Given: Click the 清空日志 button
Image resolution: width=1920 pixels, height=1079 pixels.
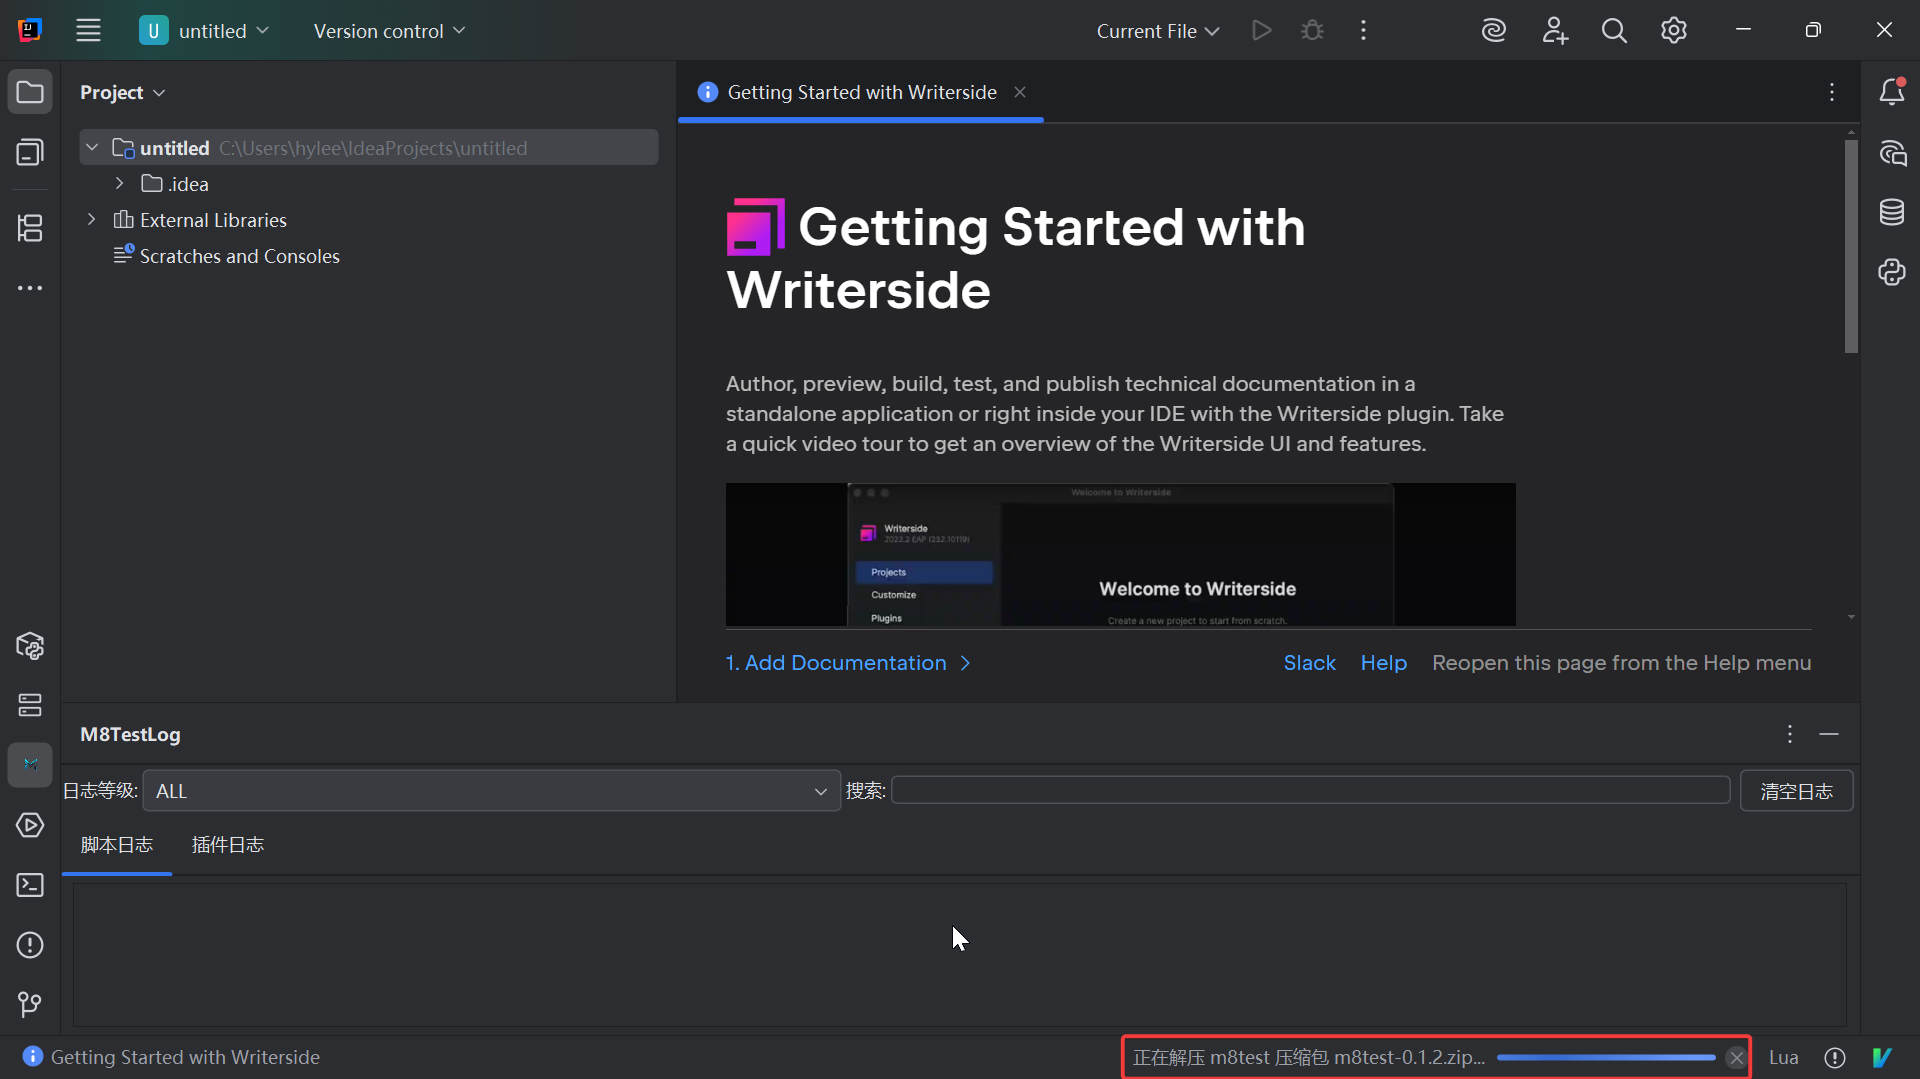Looking at the screenshot, I should point(1796,791).
